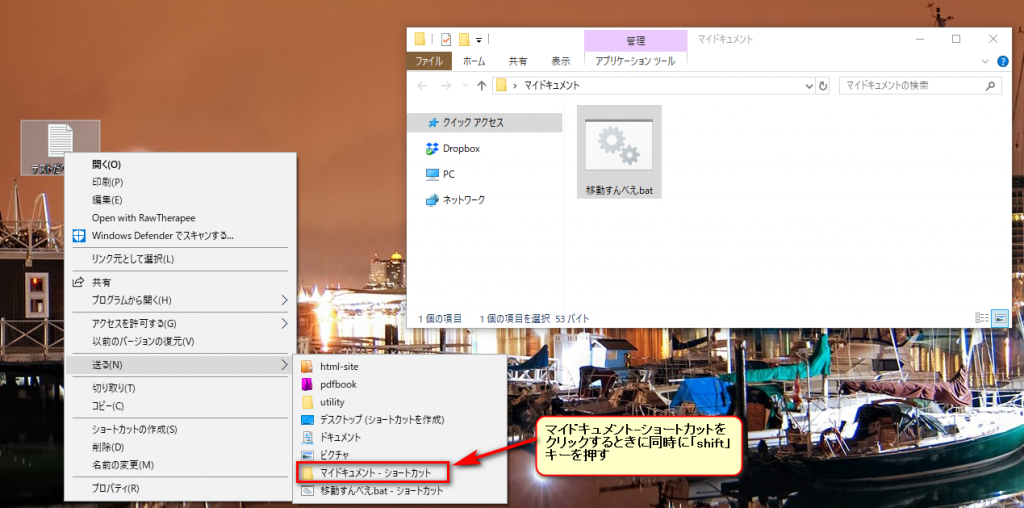Open the ファイル ribbon tab
The width and height of the screenshot is (1024, 508).
(429, 61)
